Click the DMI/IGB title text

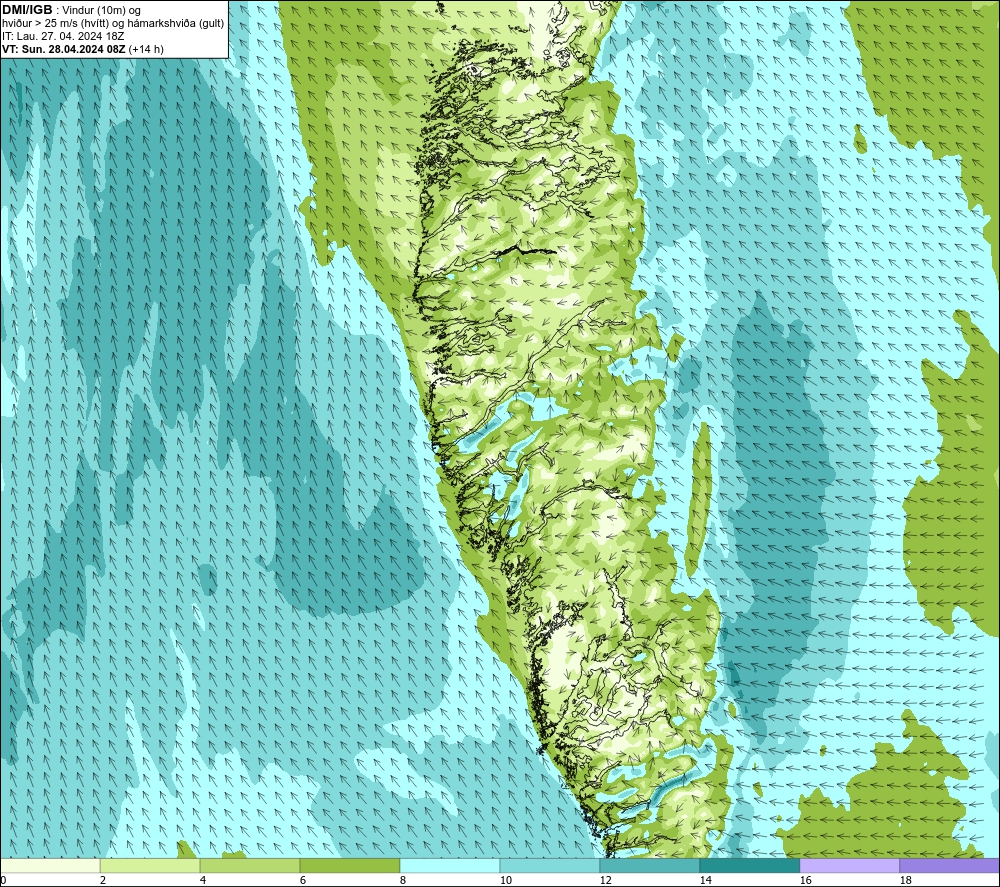tap(27, 10)
